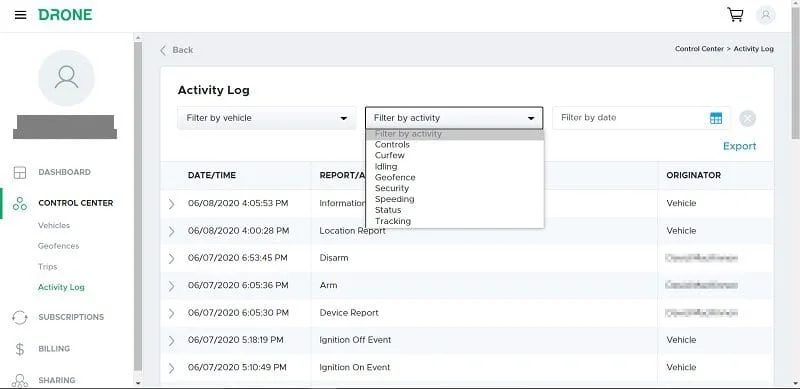800x389 pixels.
Task: Click the Back arrow link
Action: (177, 50)
